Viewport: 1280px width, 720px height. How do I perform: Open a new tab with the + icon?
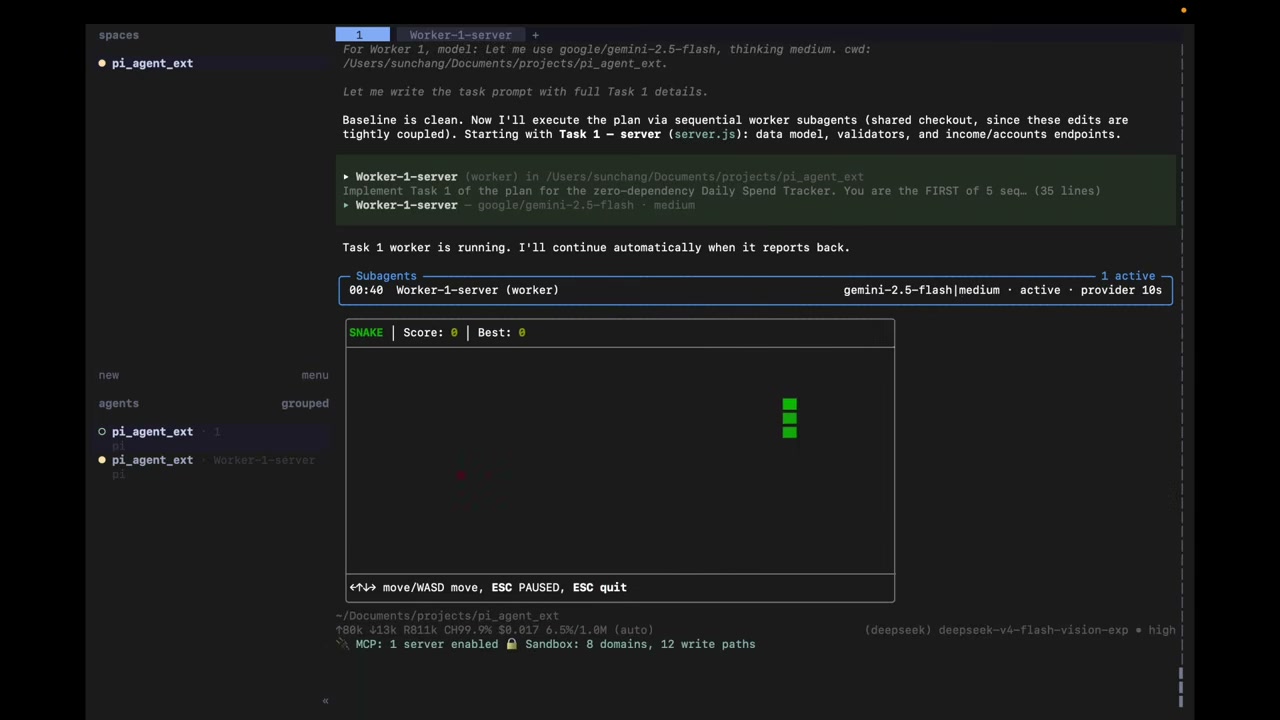pyautogui.click(x=535, y=35)
